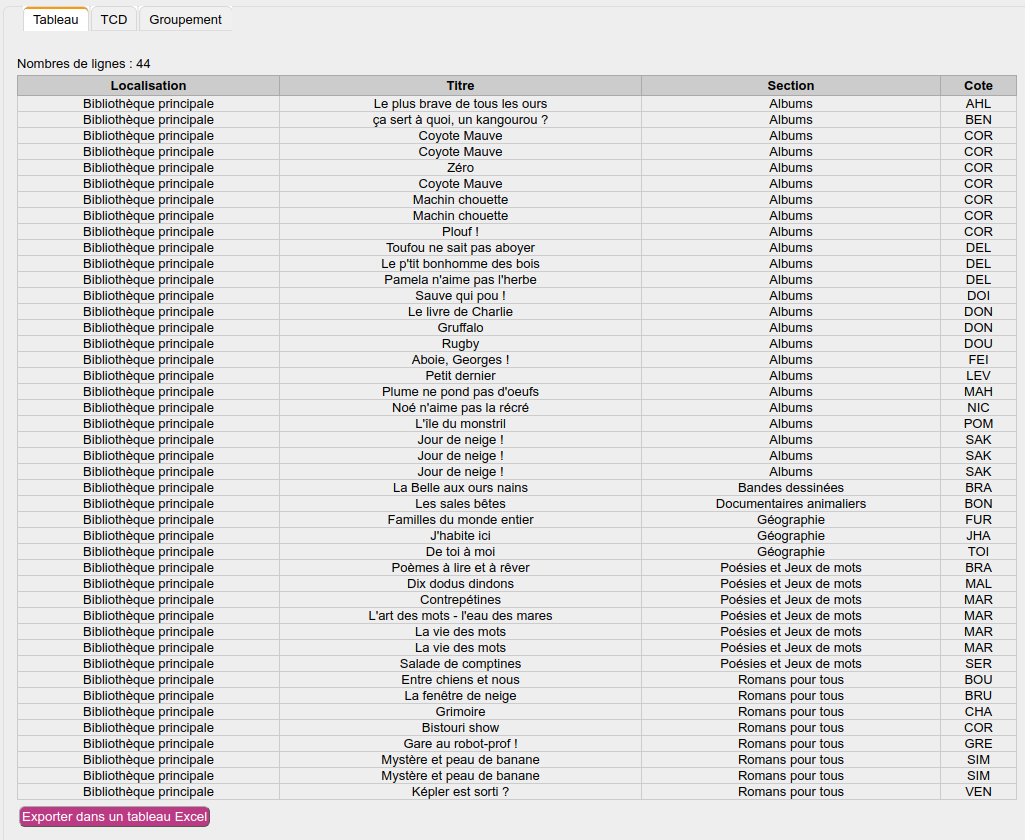Click the row Képler est sorti ?

(459, 791)
